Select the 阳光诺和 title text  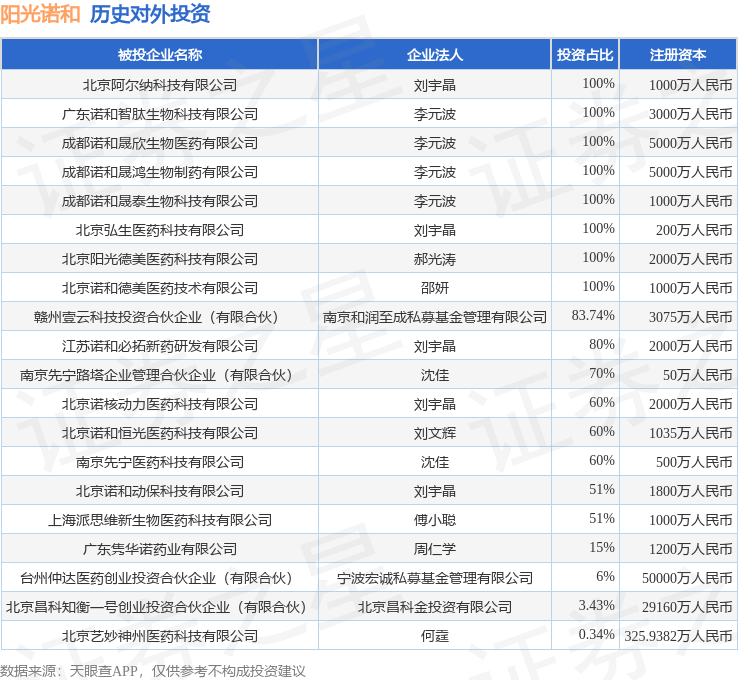(40, 14)
